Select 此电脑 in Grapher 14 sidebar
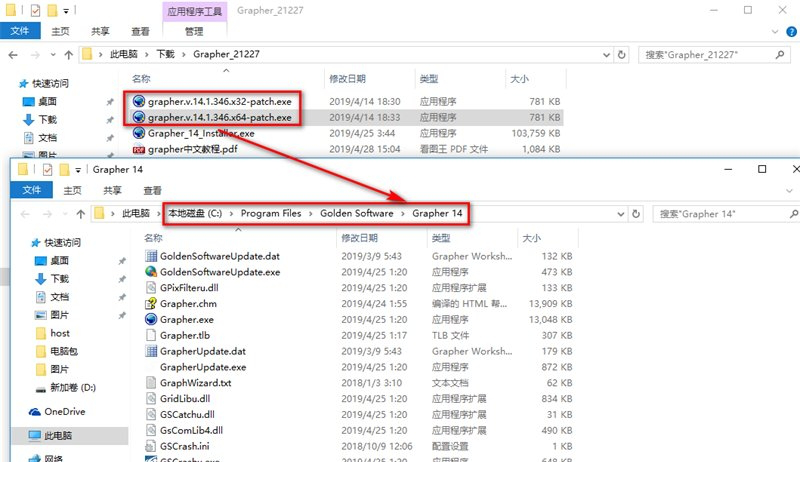The height and width of the screenshot is (480, 800). [69, 435]
